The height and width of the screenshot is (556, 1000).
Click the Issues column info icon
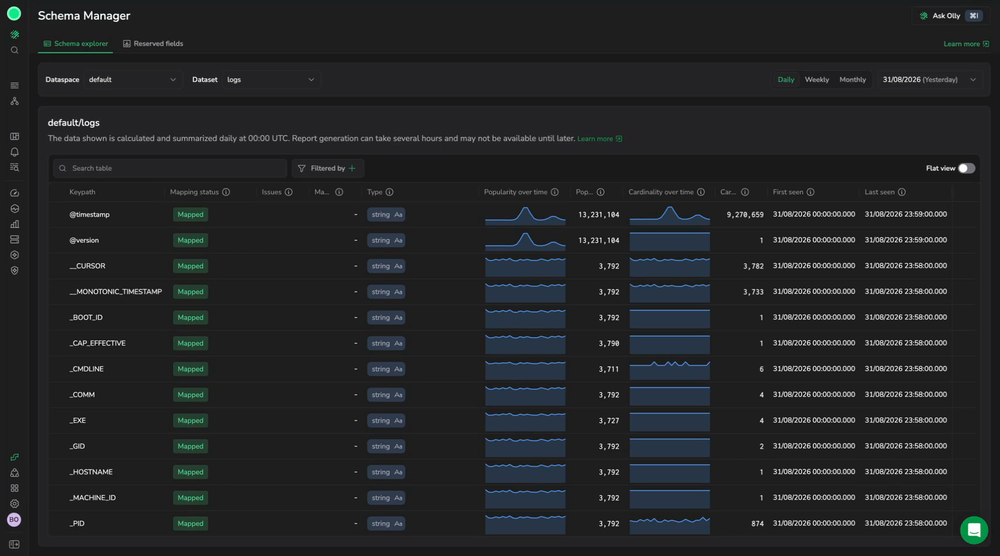tap(288, 192)
